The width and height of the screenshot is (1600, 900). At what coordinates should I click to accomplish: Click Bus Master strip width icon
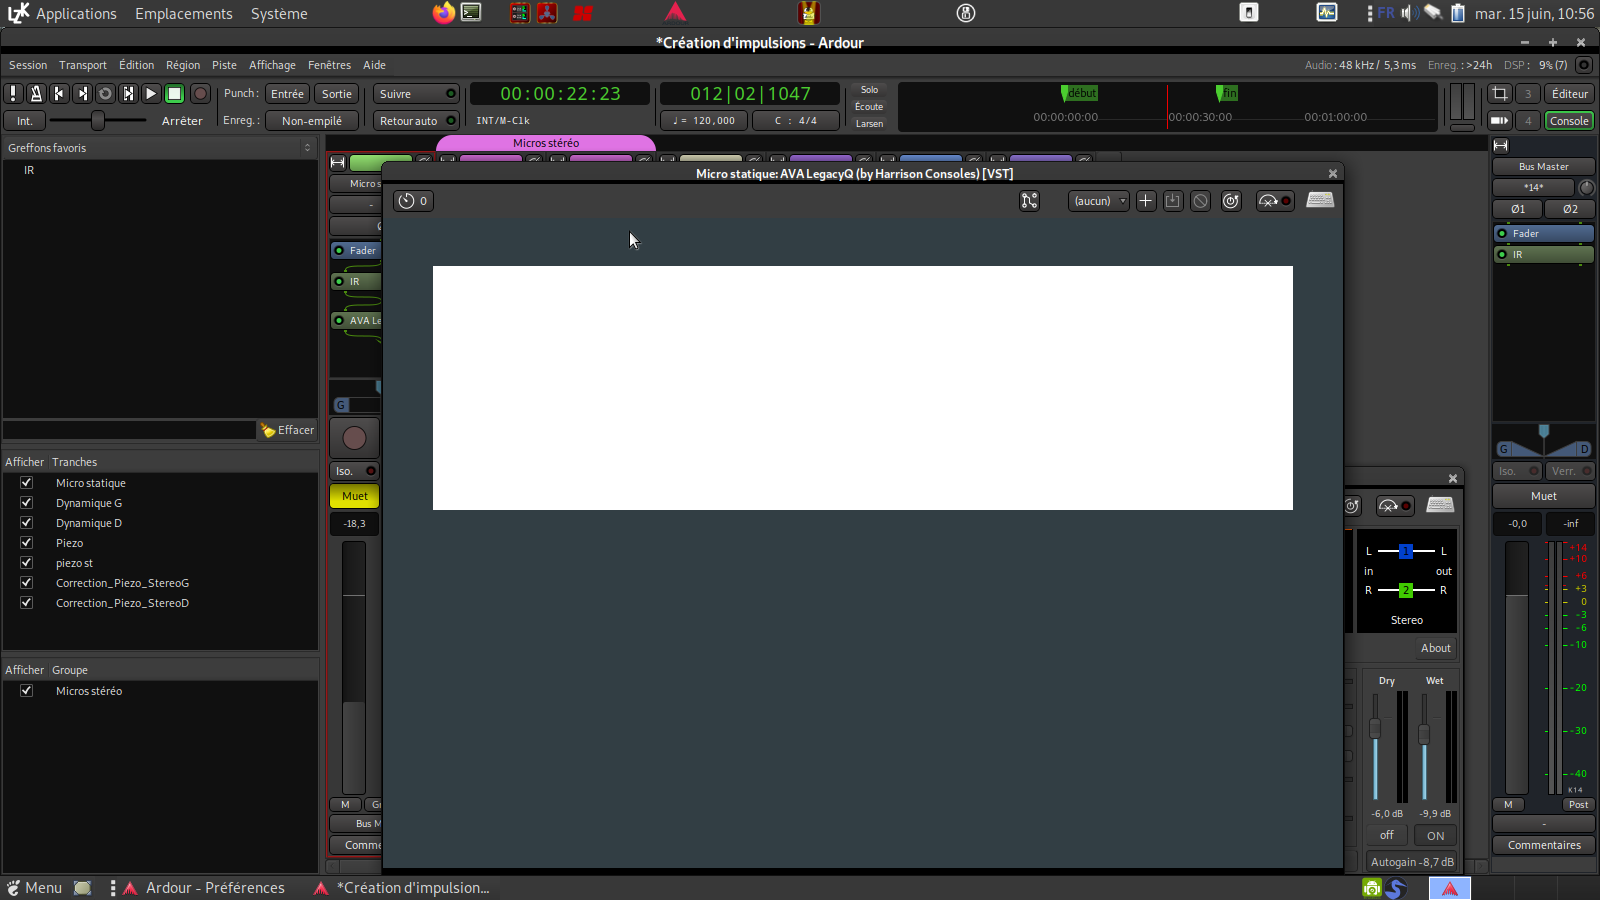1501,146
